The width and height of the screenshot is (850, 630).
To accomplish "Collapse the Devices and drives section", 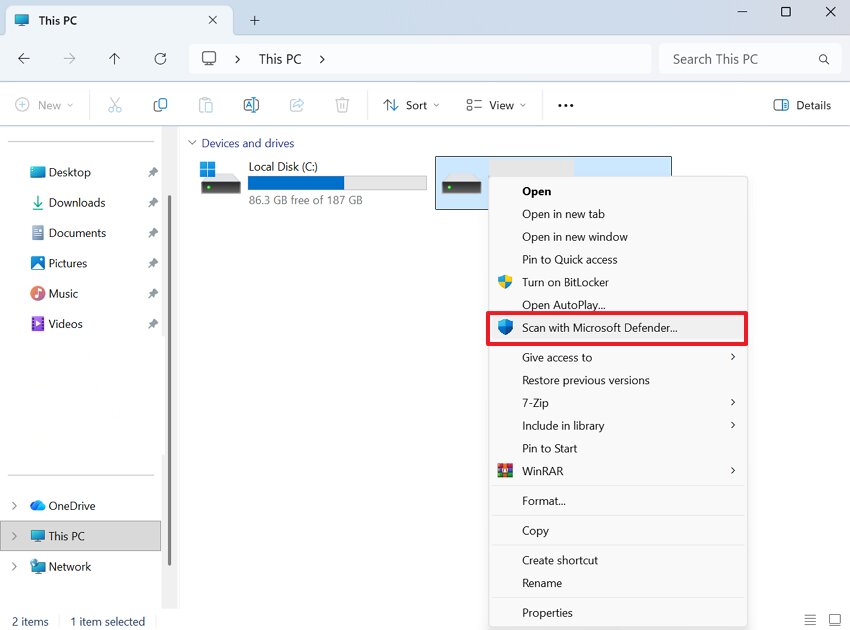I will click(x=192, y=143).
